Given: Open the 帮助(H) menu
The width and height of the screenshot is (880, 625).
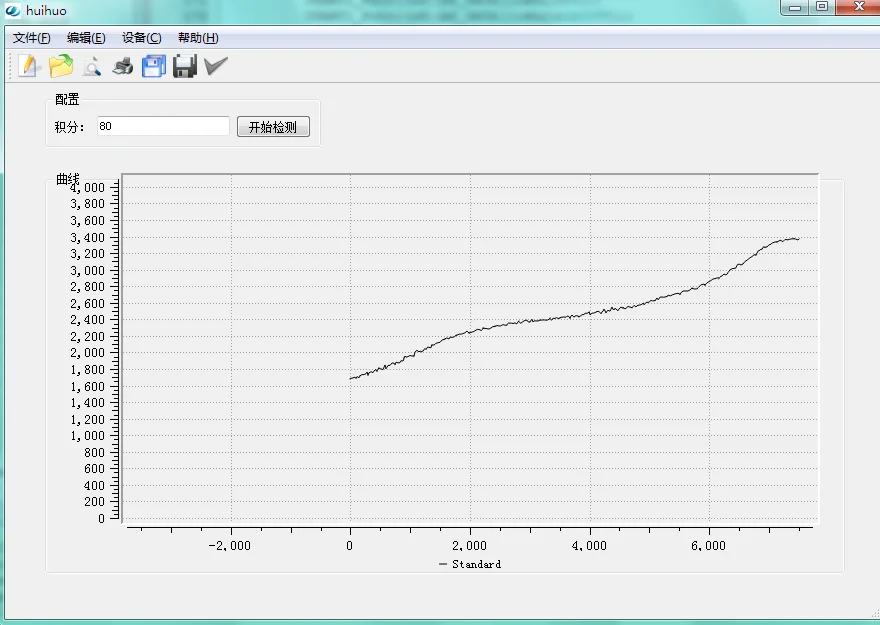Looking at the screenshot, I should 198,38.
